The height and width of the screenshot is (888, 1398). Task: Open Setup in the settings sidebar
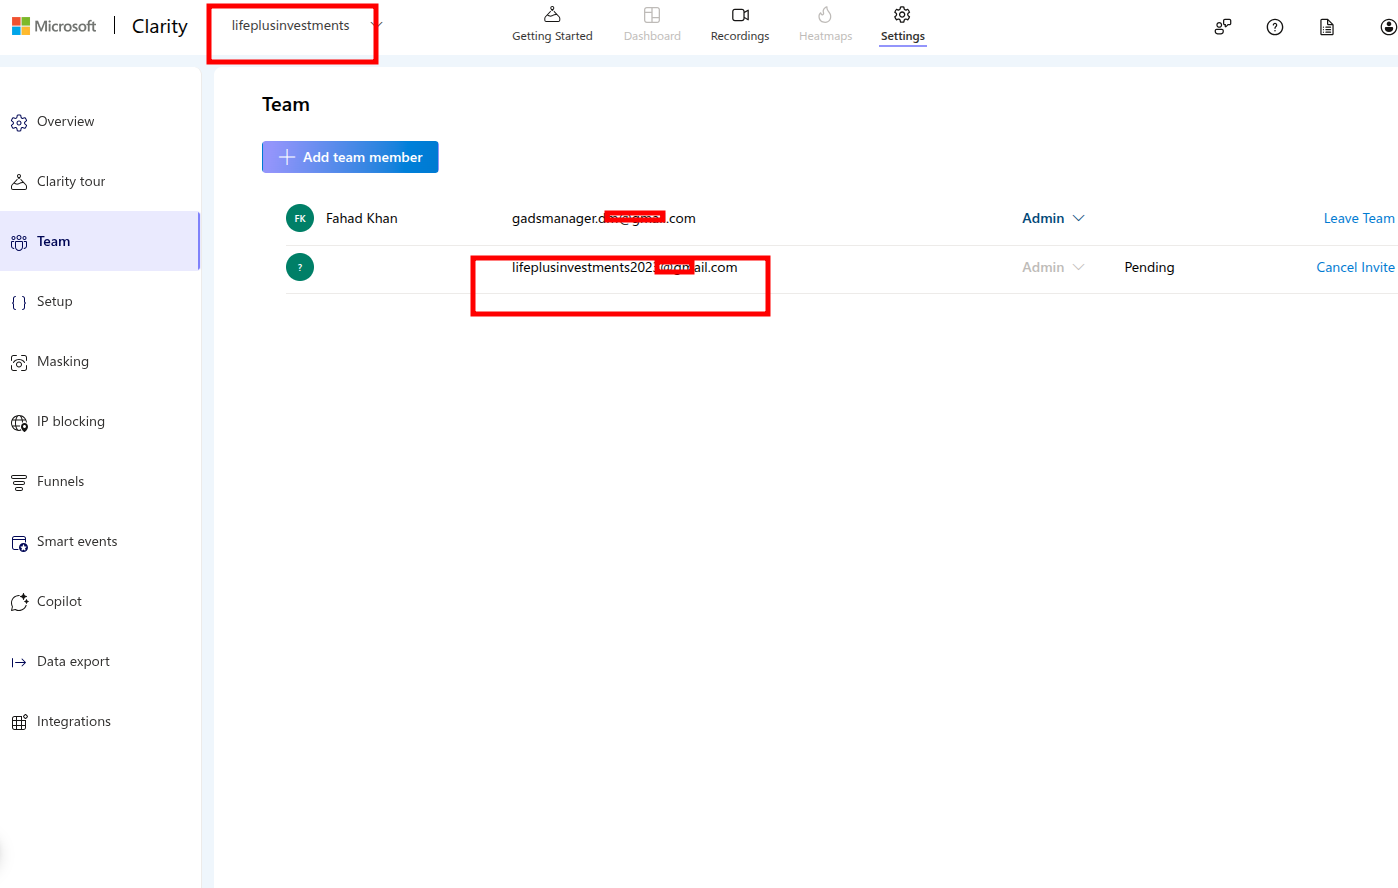point(100,301)
